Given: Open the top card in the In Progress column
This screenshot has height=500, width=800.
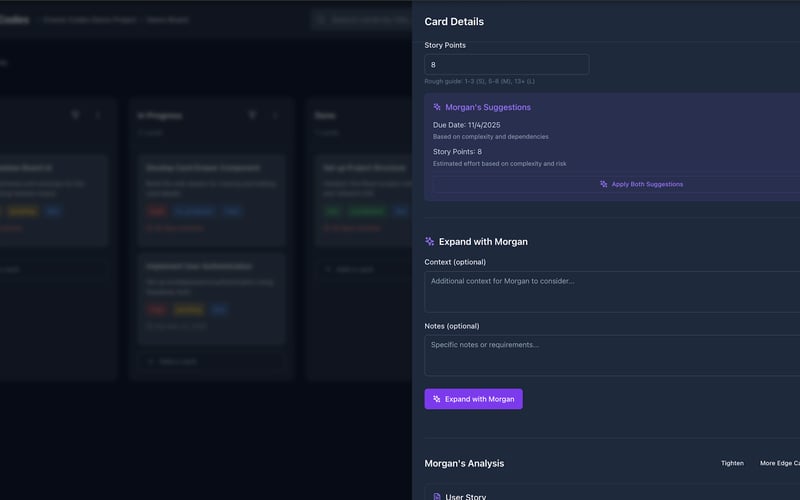Looking at the screenshot, I should (x=211, y=196).
